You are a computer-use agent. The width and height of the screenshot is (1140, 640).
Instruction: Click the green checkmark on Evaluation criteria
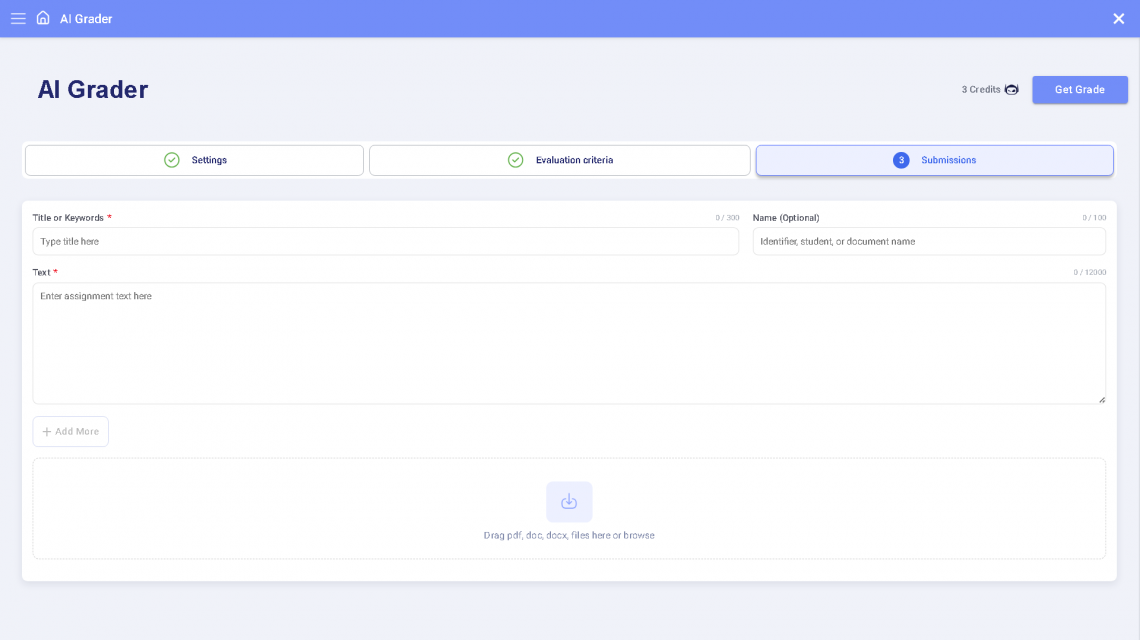point(516,160)
